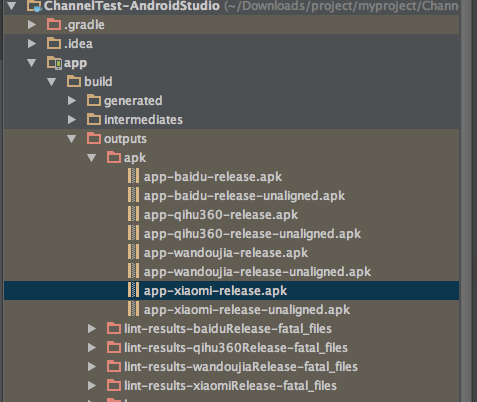Expand lint-results-xiaomiRelease-fatal_files arrow
The height and width of the screenshot is (402, 477).
(x=92, y=386)
